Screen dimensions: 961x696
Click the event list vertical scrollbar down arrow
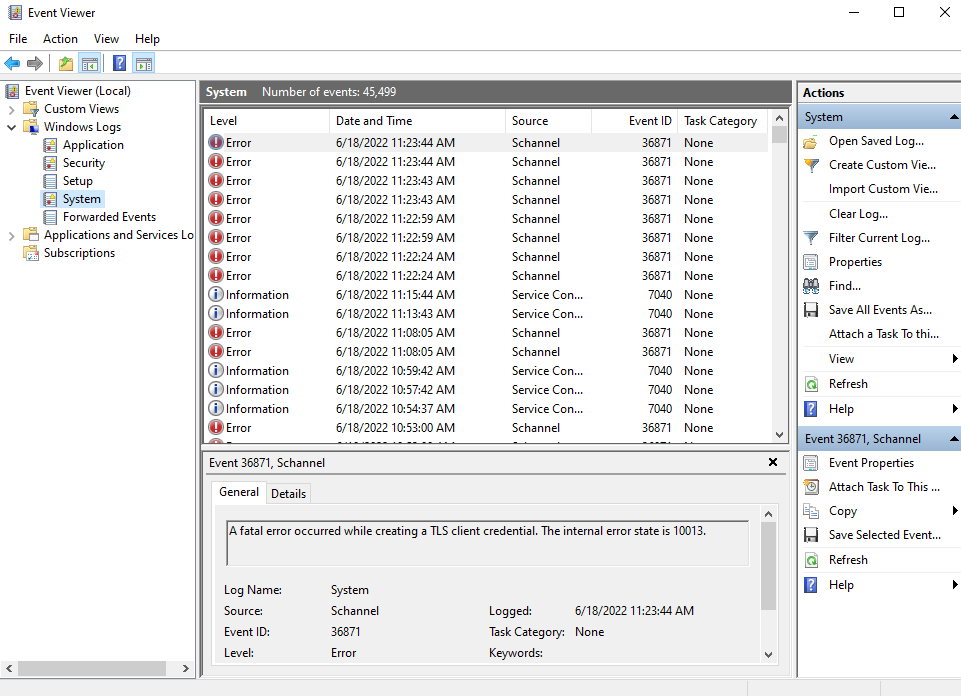pos(780,434)
